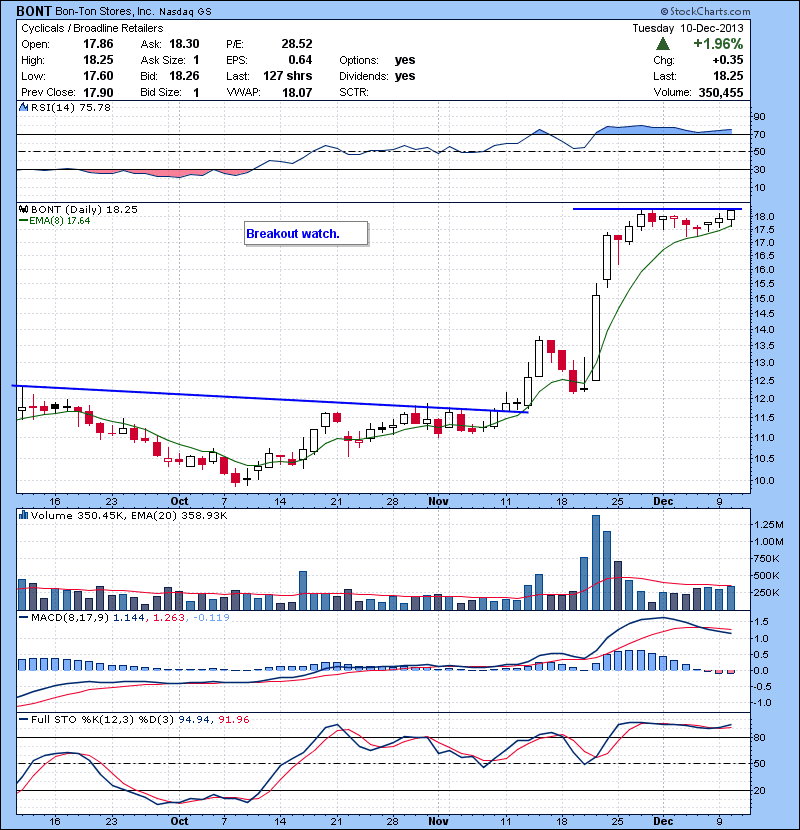Click the MACD signal value '1.263'
Viewport: 800px width, 830px height.
(169, 618)
